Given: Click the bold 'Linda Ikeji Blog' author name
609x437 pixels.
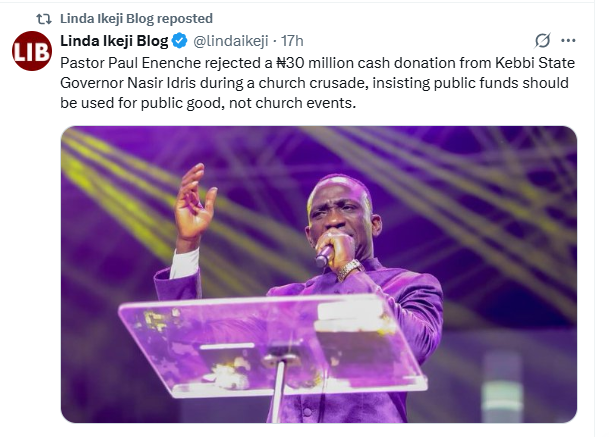Looking at the screenshot, I should point(114,41).
